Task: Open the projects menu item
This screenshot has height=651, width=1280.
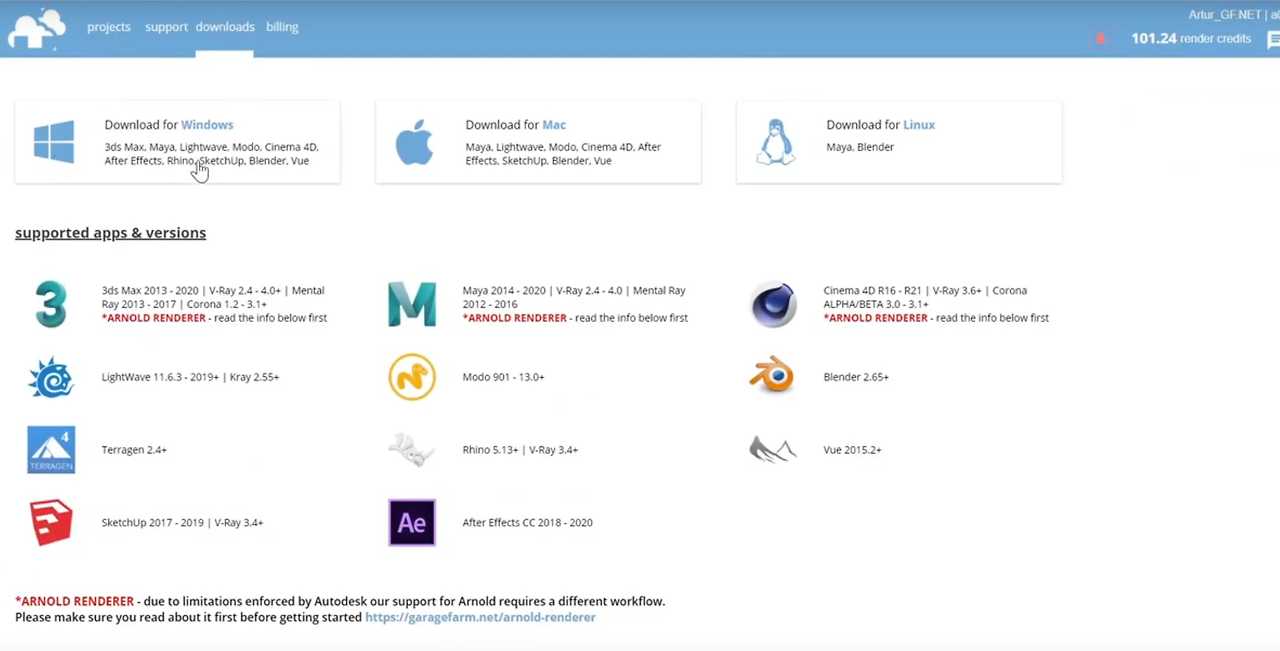Action: pyautogui.click(x=109, y=27)
